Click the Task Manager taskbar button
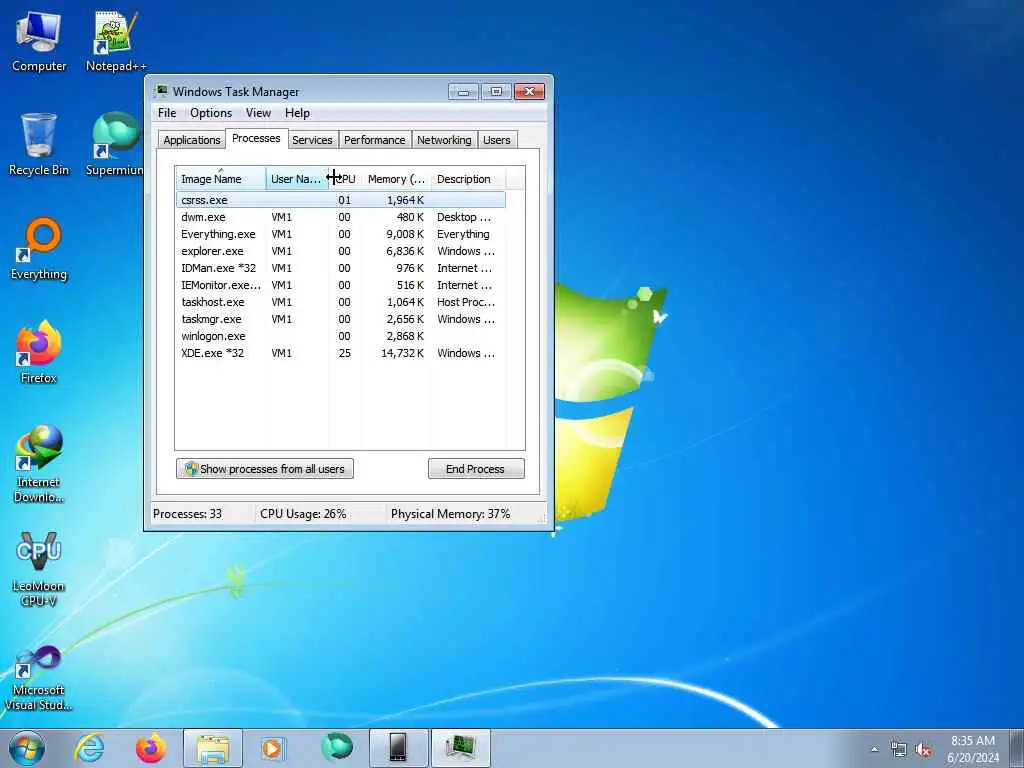 [460, 748]
